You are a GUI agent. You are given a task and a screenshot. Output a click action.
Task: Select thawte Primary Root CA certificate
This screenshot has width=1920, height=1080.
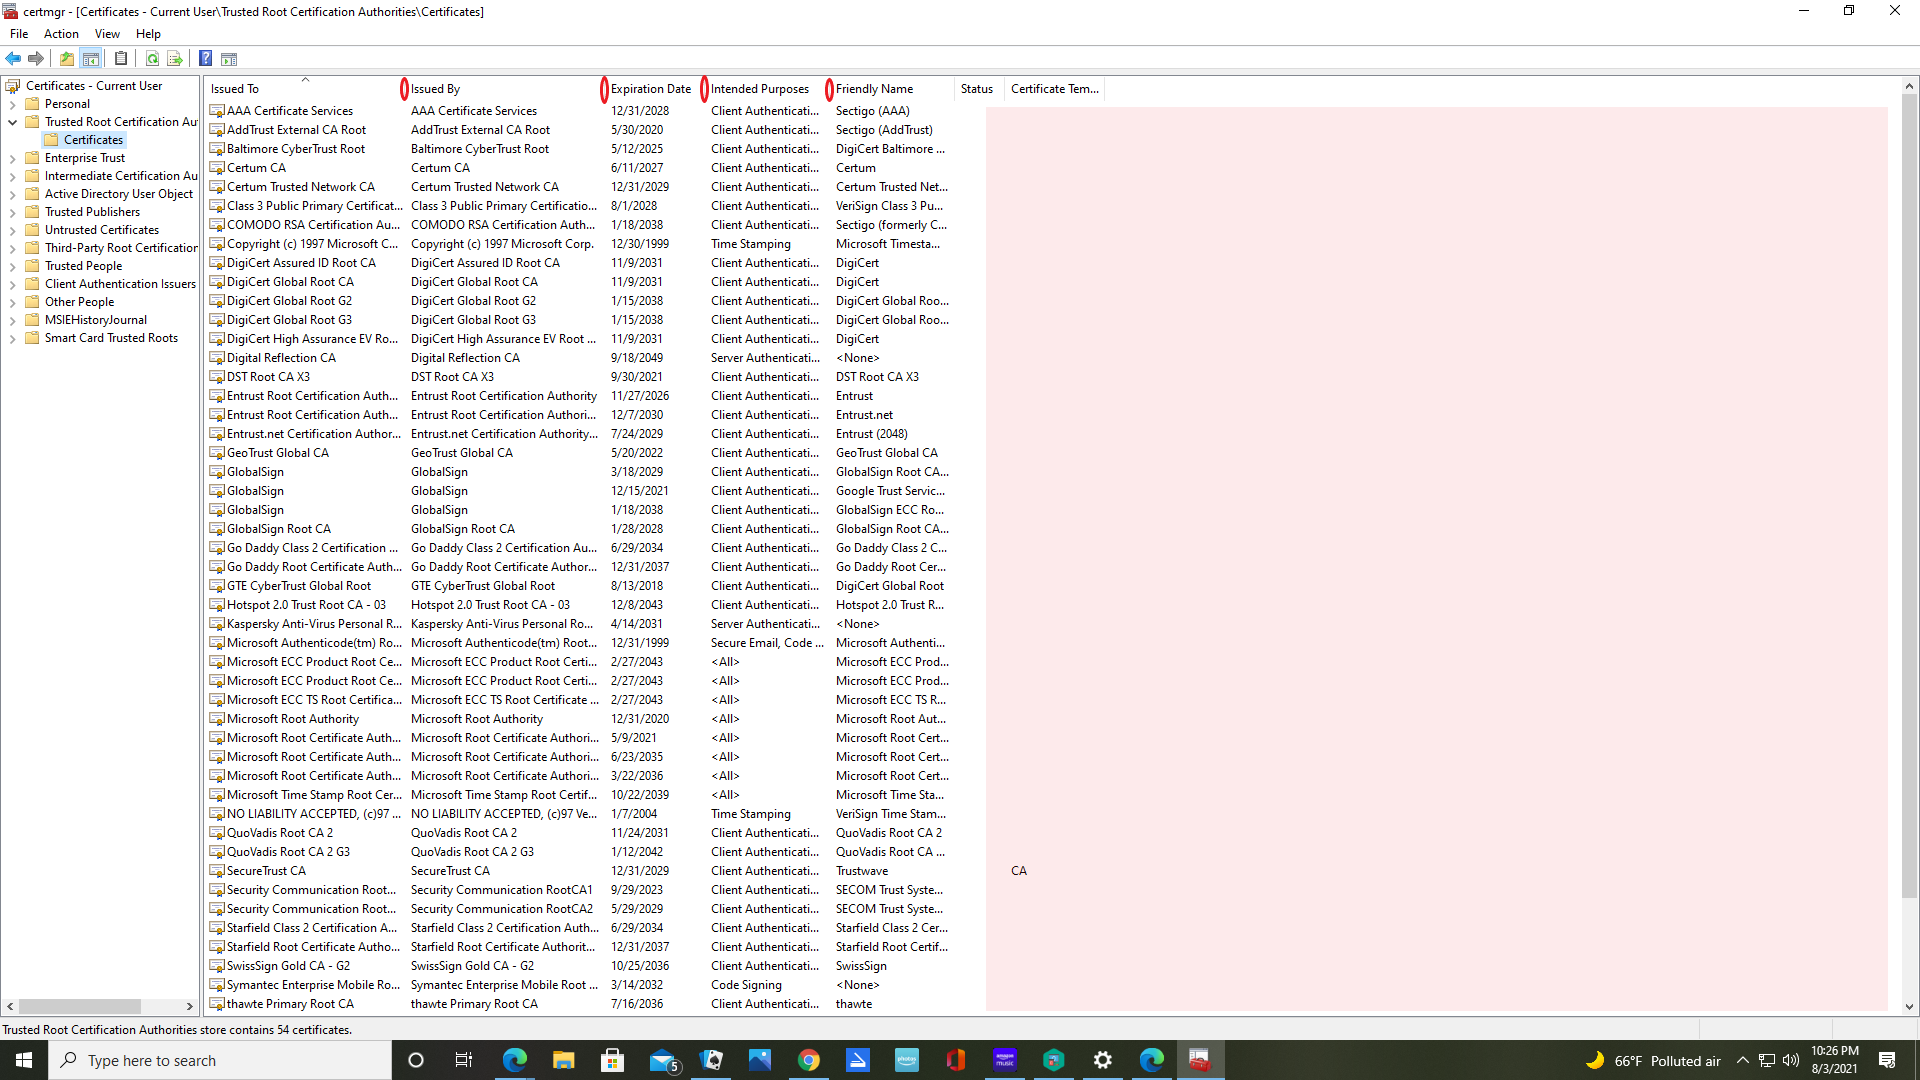click(290, 1004)
